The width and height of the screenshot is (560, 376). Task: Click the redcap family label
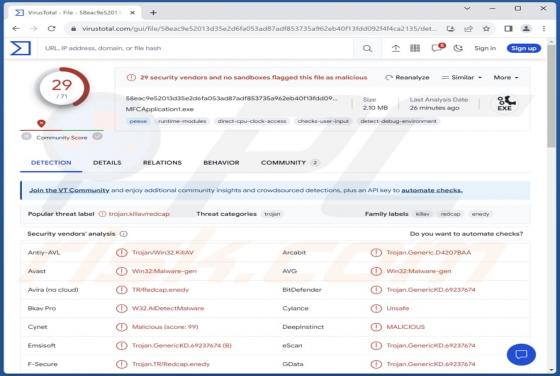tap(450, 214)
